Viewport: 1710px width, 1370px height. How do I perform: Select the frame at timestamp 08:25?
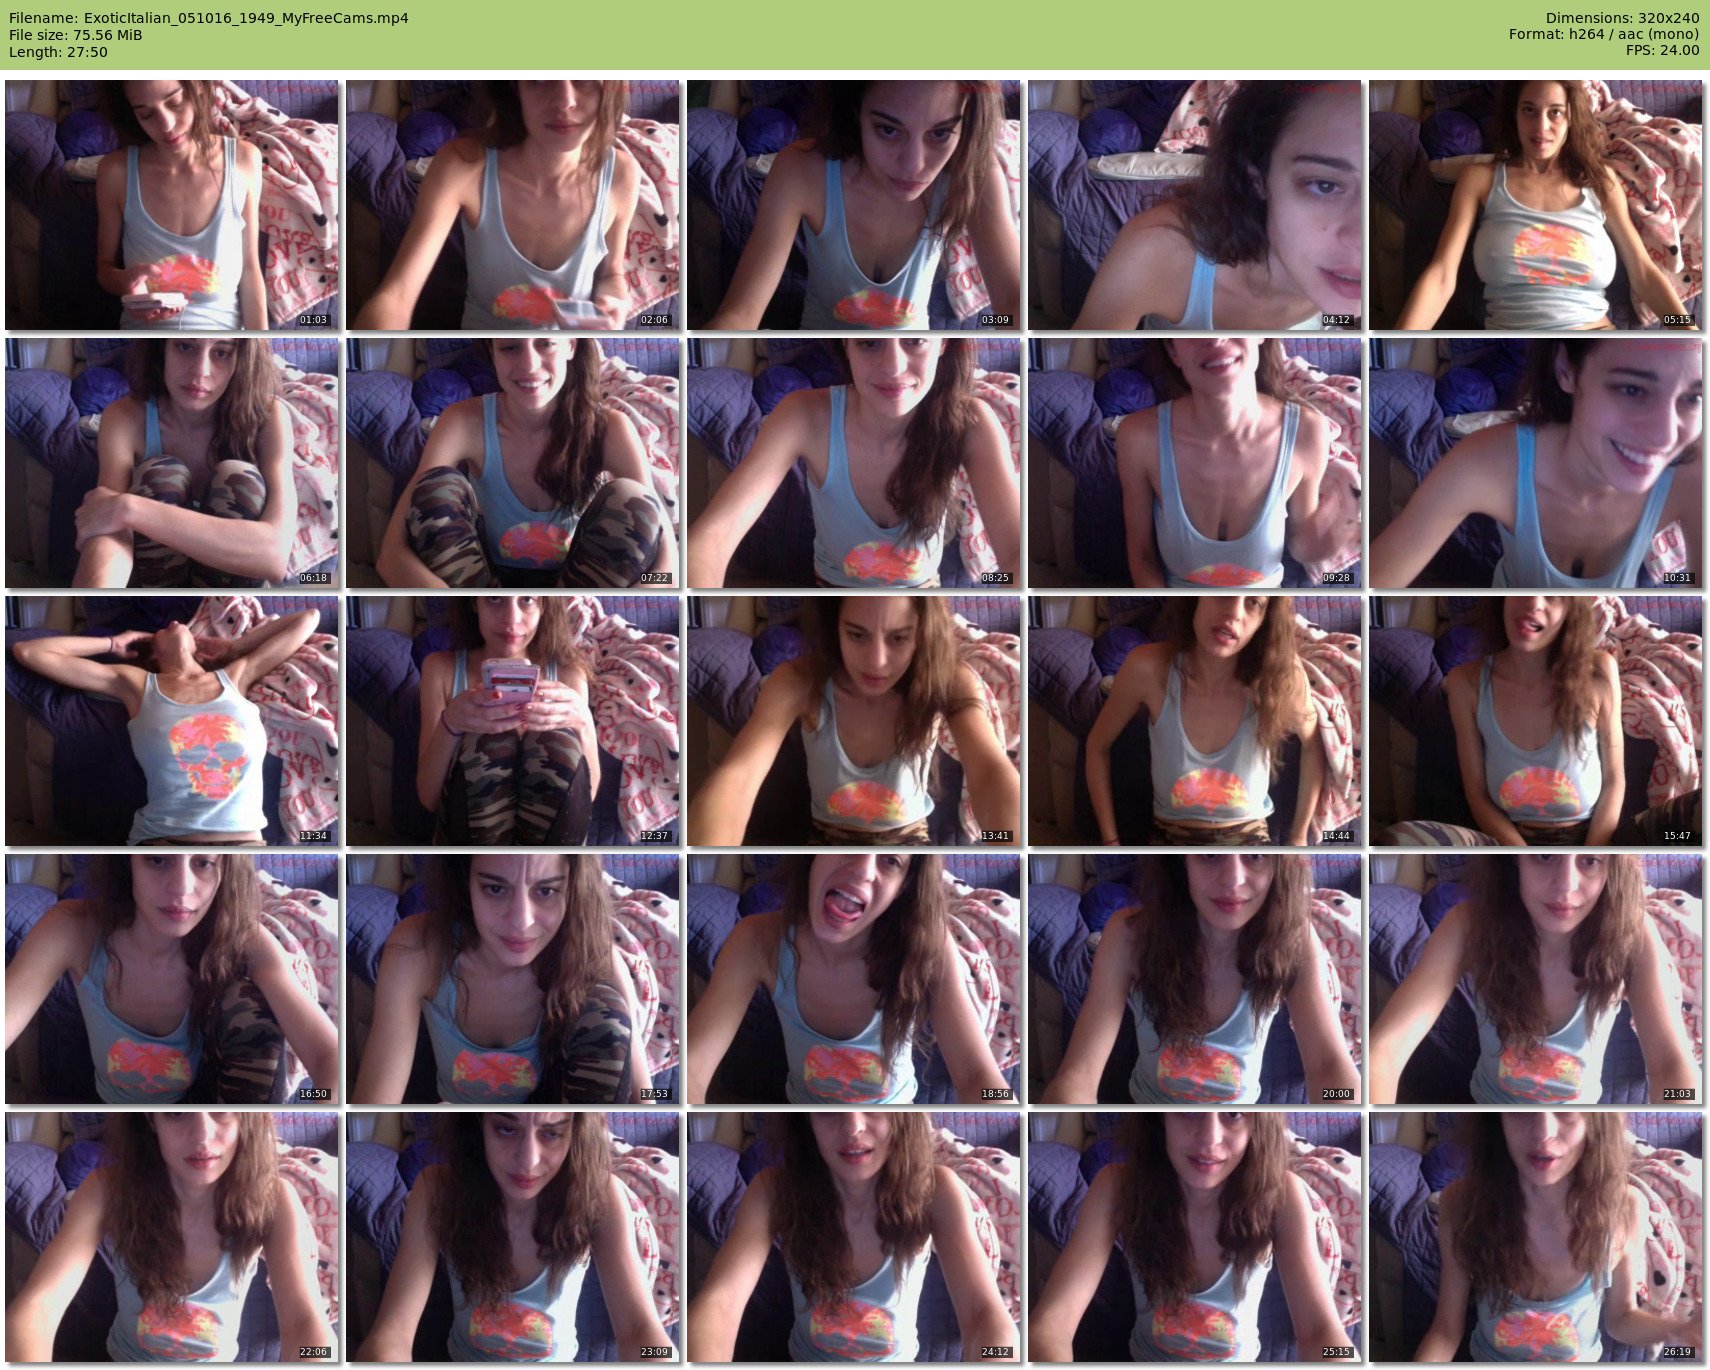[x=853, y=463]
